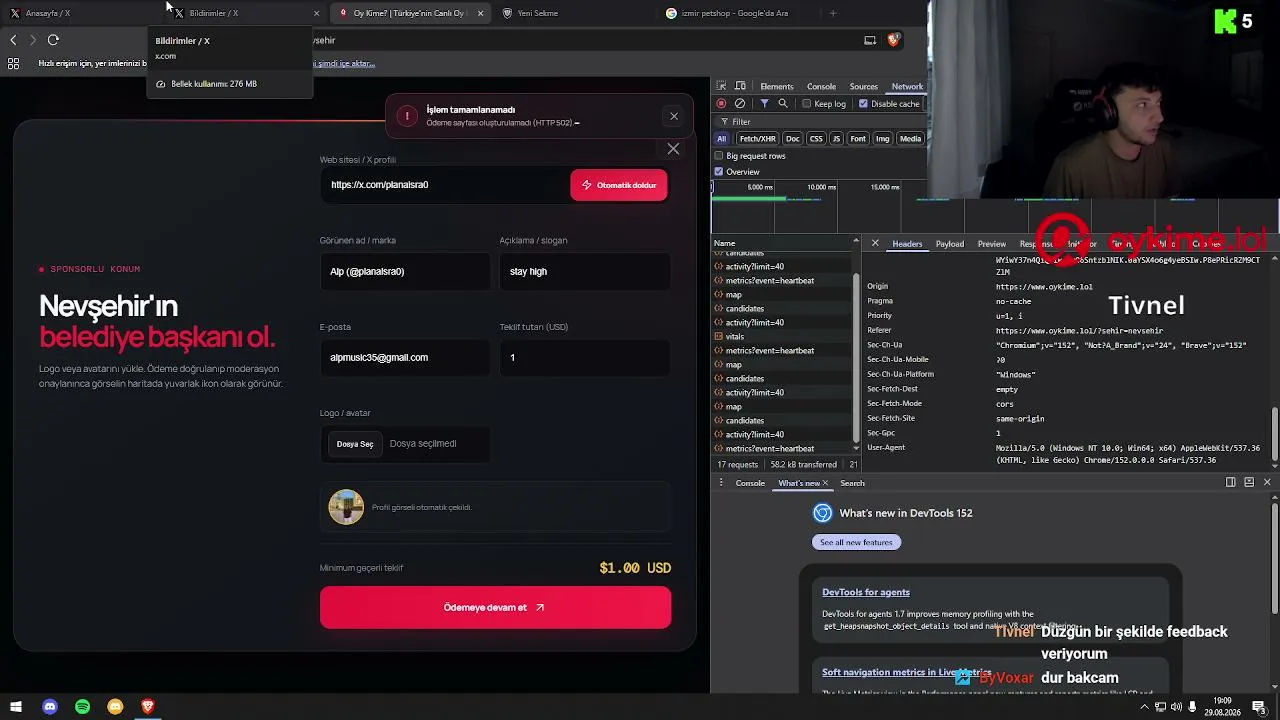1280x720 pixels.
Task: Click the dock drawer side icon
Action: (1231, 482)
